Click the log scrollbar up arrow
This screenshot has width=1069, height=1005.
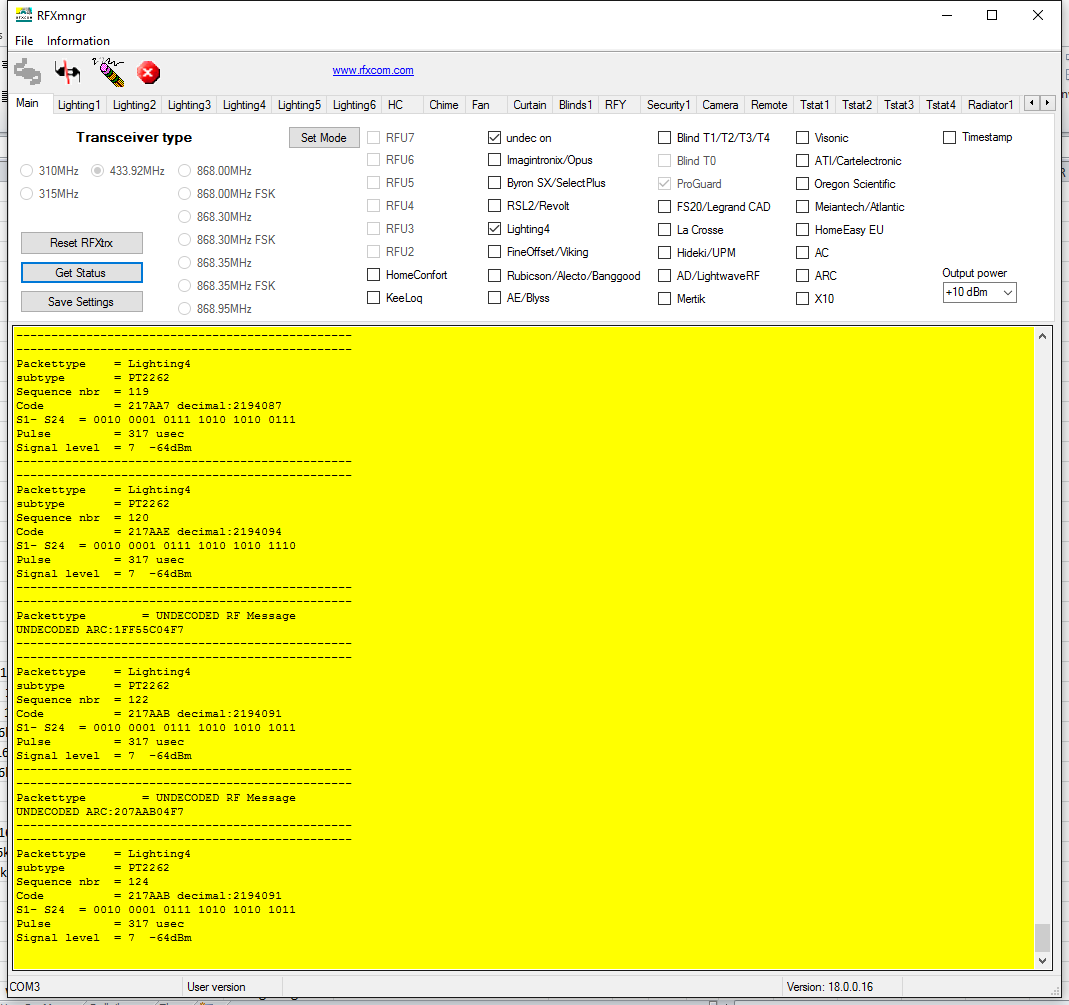(1042, 336)
